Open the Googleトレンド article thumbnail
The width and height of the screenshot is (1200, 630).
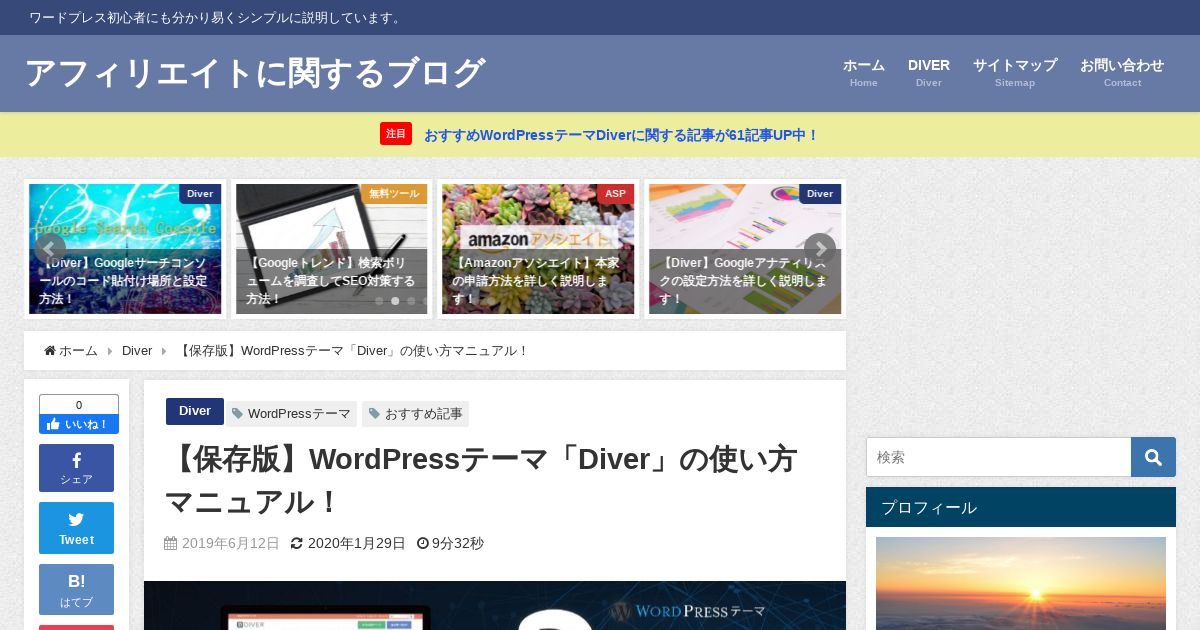point(331,249)
